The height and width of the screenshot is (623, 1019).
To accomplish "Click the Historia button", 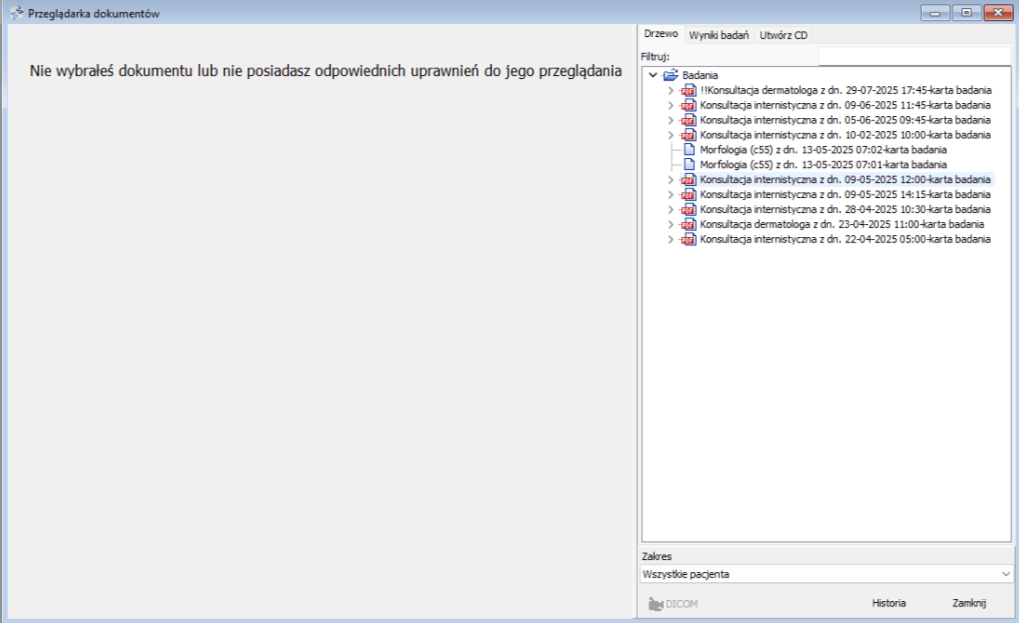I will click(888, 603).
